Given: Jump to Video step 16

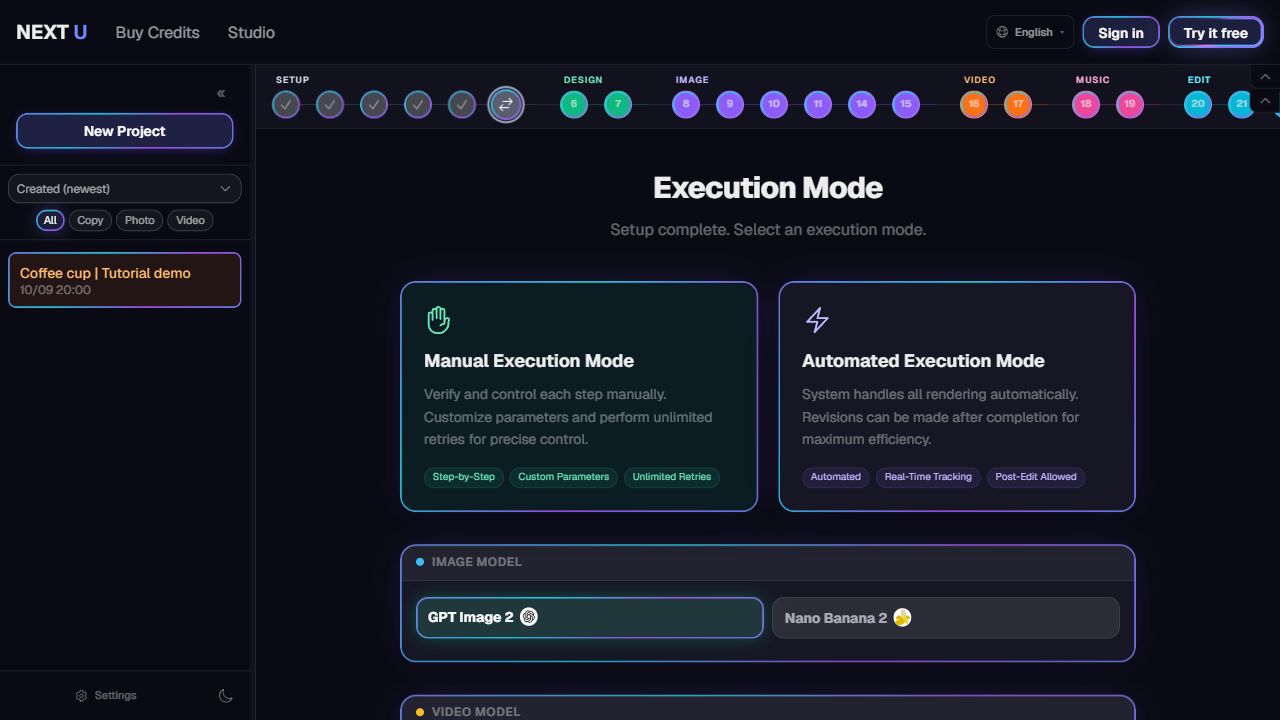Looking at the screenshot, I should pos(974,104).
